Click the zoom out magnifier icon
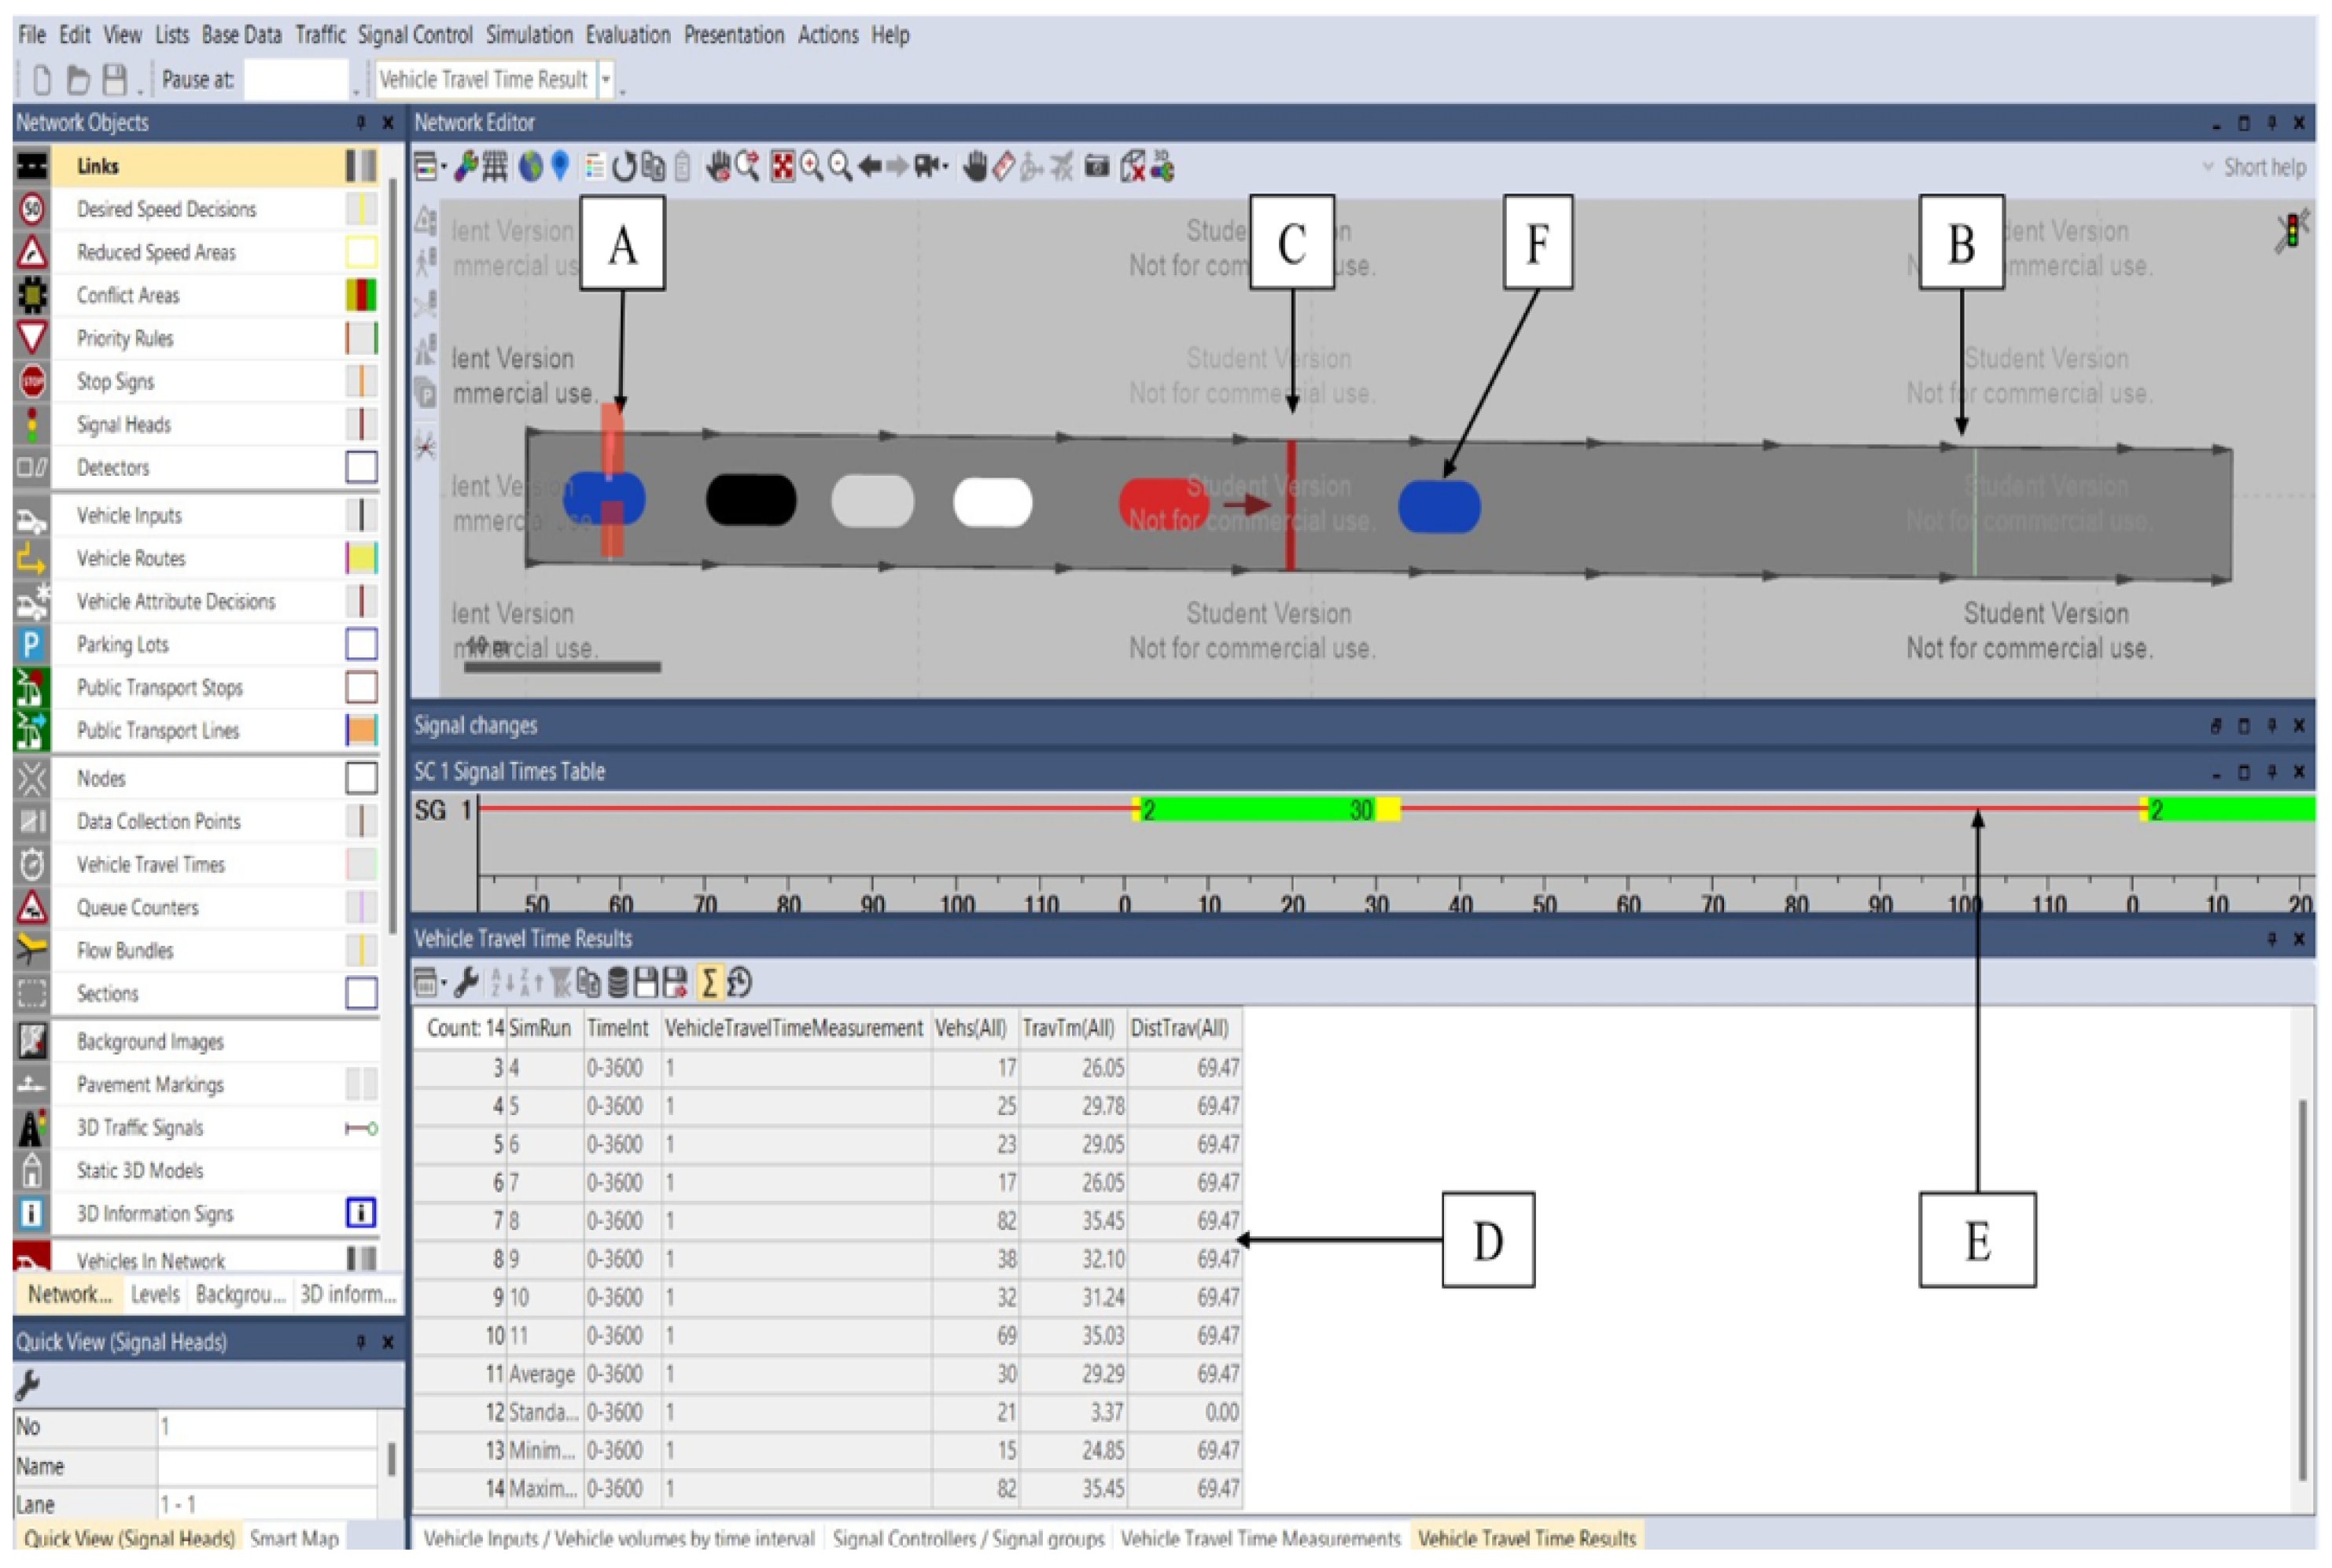 coord(840,167)
